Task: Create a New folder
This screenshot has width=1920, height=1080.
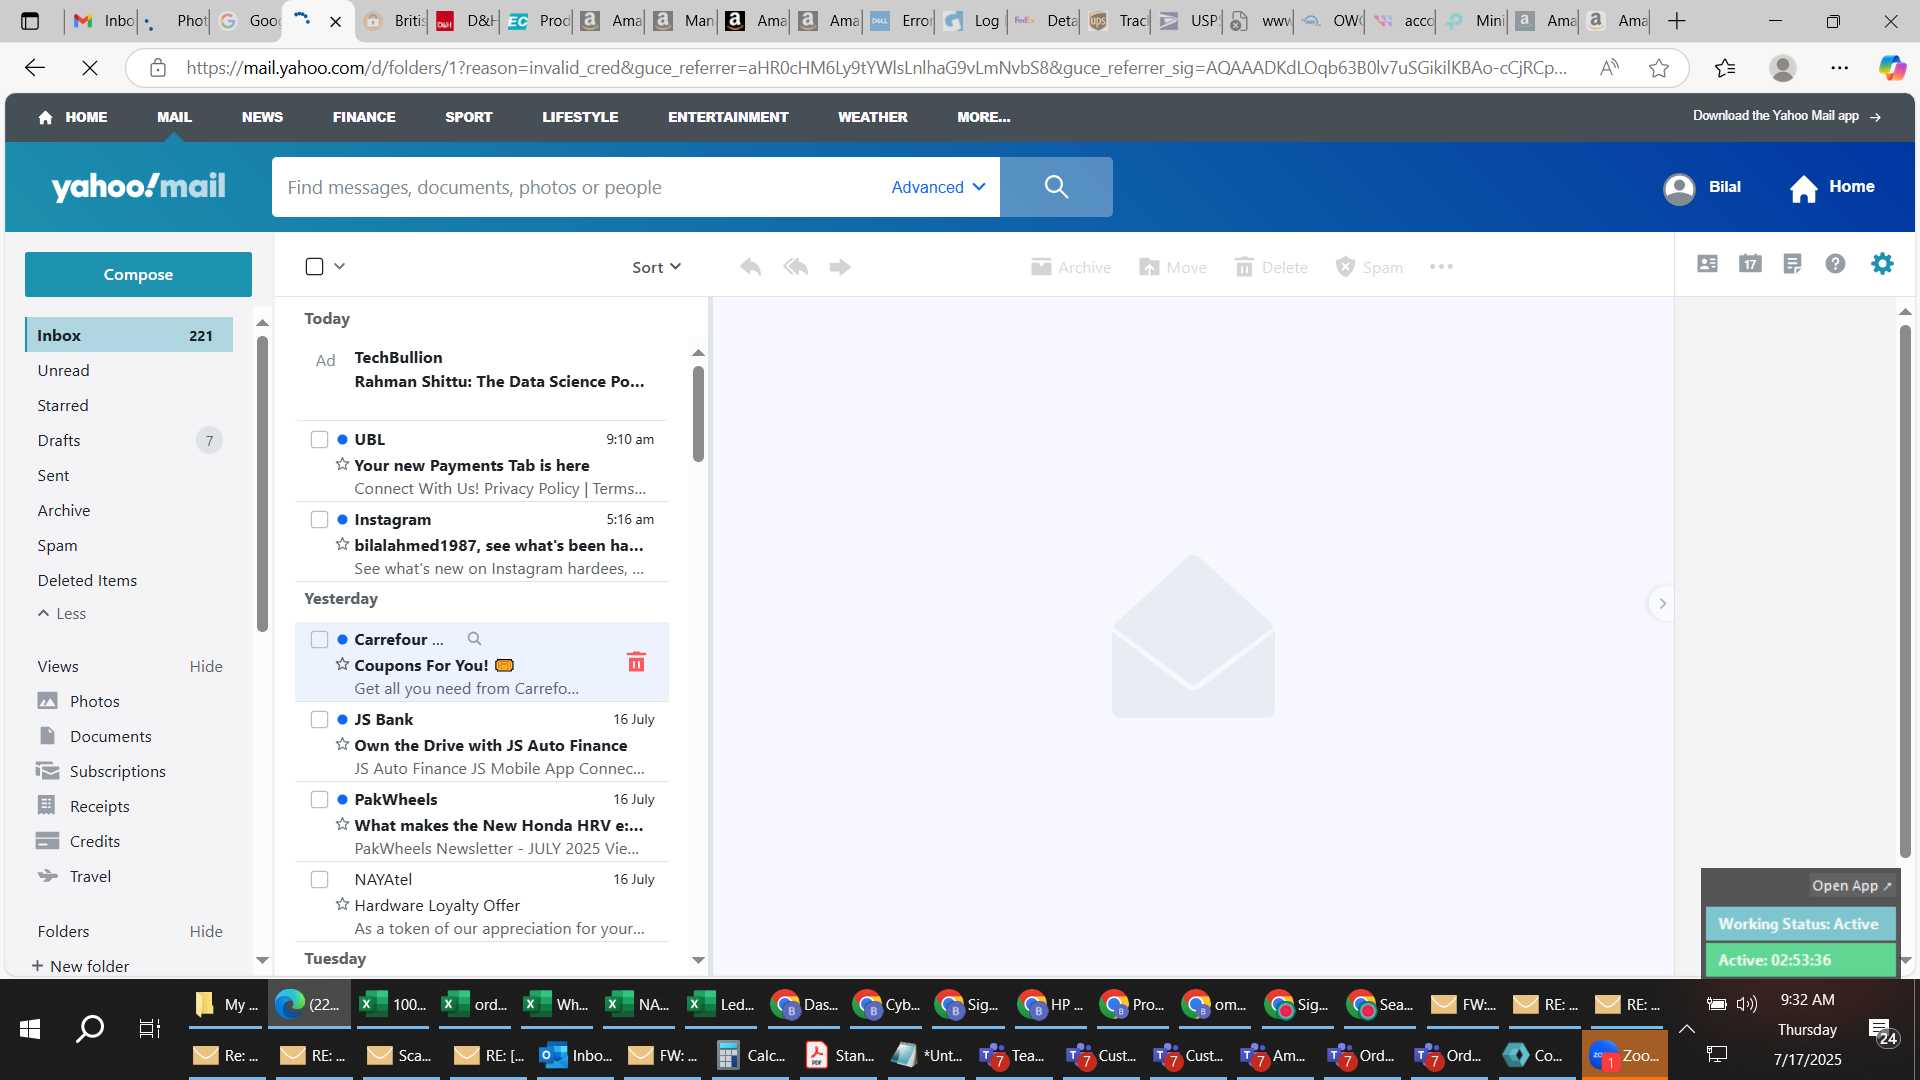Action: click(x=80, y=966)
